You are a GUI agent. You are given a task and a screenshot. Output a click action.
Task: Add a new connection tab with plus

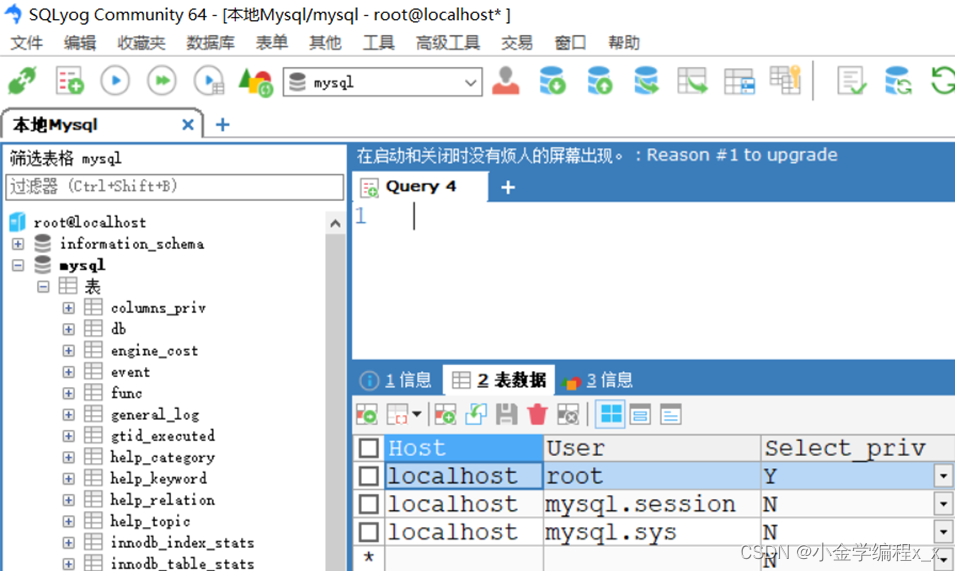[223, 125]
